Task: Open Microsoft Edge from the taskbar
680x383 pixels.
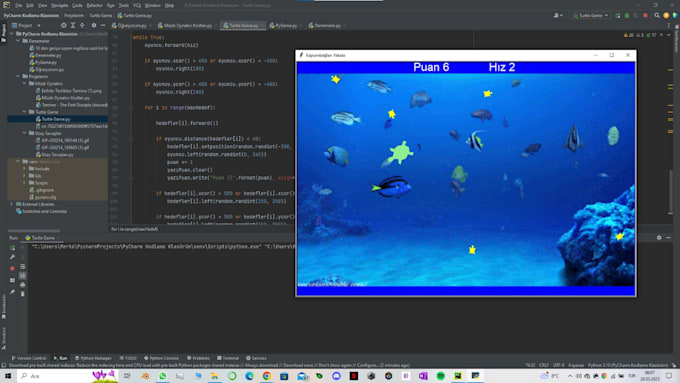Action: pos(249,376)
